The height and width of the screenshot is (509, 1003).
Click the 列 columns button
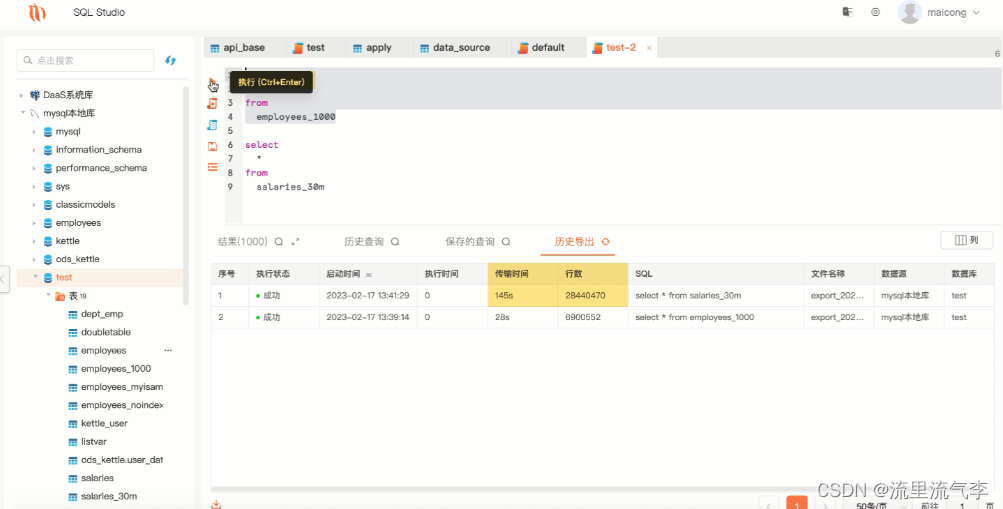coord(967,240)
